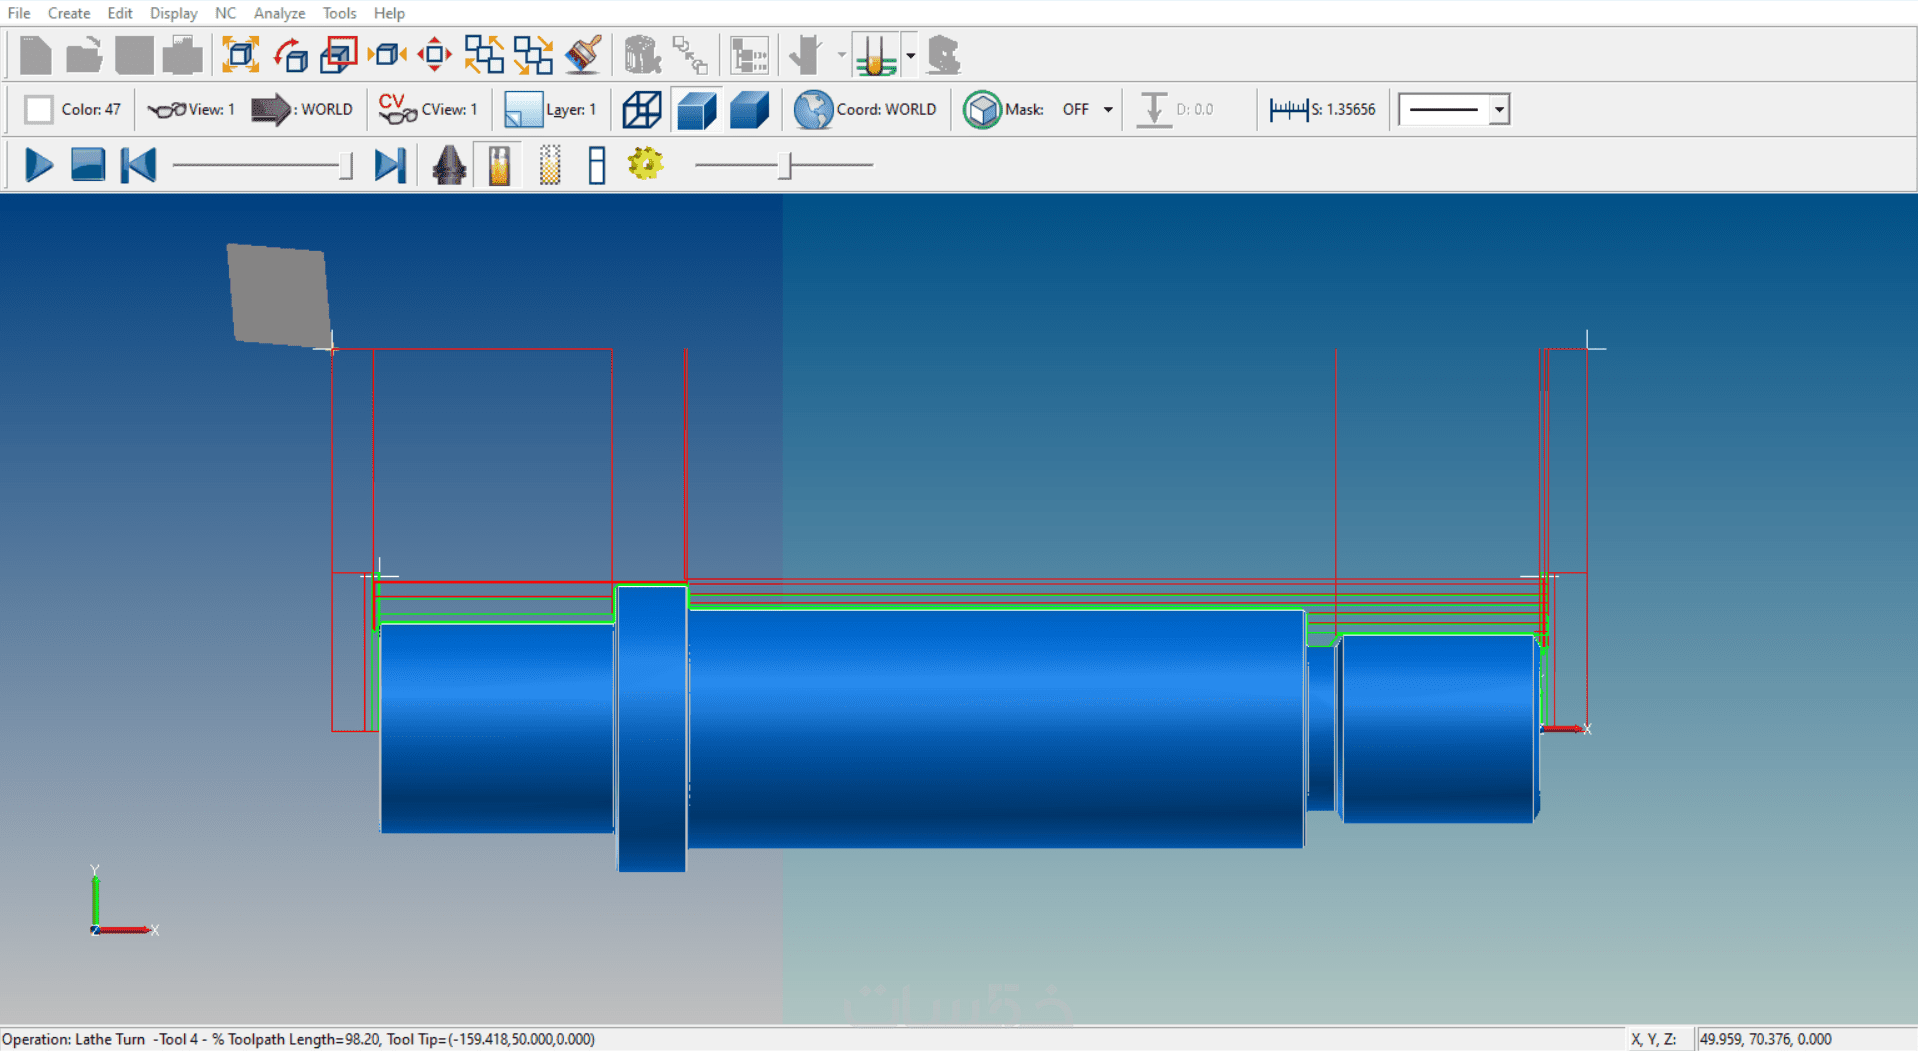Expand the line style dropdown
The width and height of the screenshot is (1918, 1051).
[x=1498, y=109]
